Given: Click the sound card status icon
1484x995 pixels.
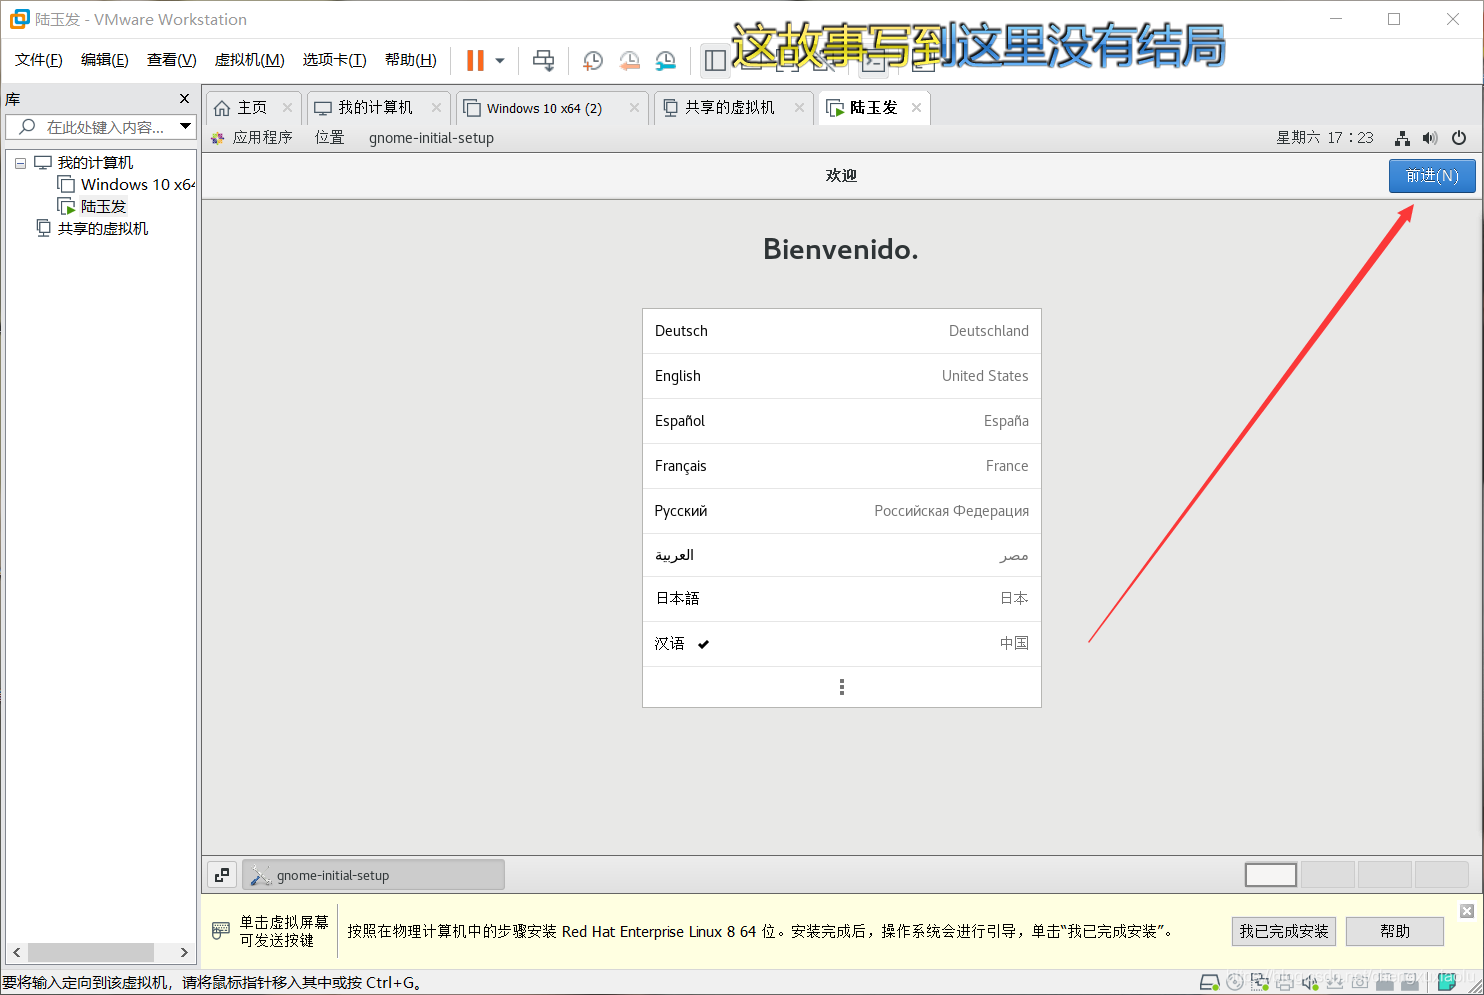Looking at the screenshot, I should pos(1310,982).
